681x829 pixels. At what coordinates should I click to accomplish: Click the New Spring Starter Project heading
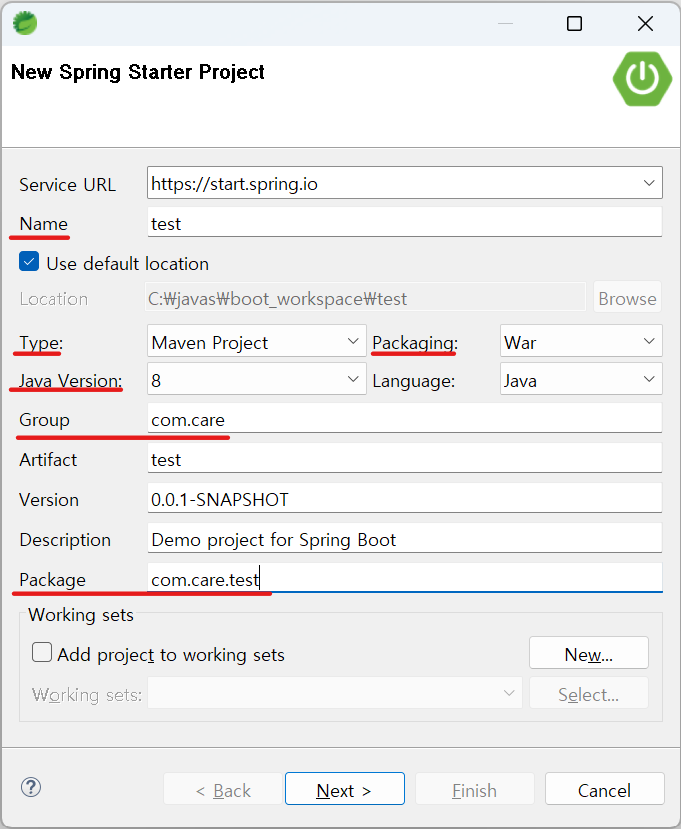point(137,72)
